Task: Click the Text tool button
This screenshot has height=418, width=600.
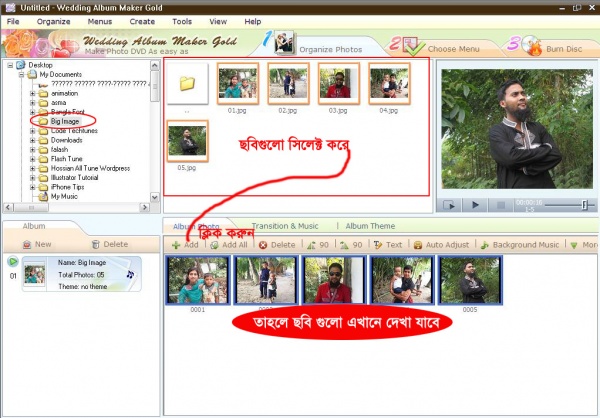Action: [x=388, y=245]
